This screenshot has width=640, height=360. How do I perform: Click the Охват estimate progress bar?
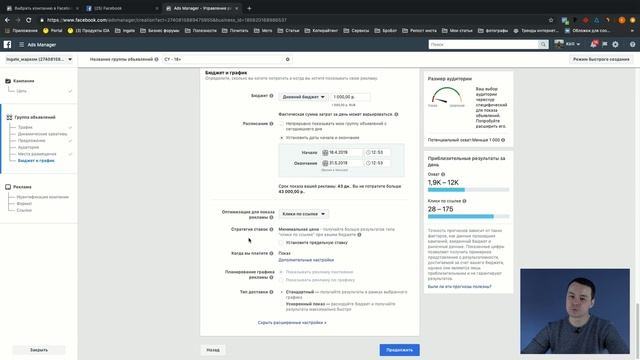pyautogui.click(x=468, y=190)
